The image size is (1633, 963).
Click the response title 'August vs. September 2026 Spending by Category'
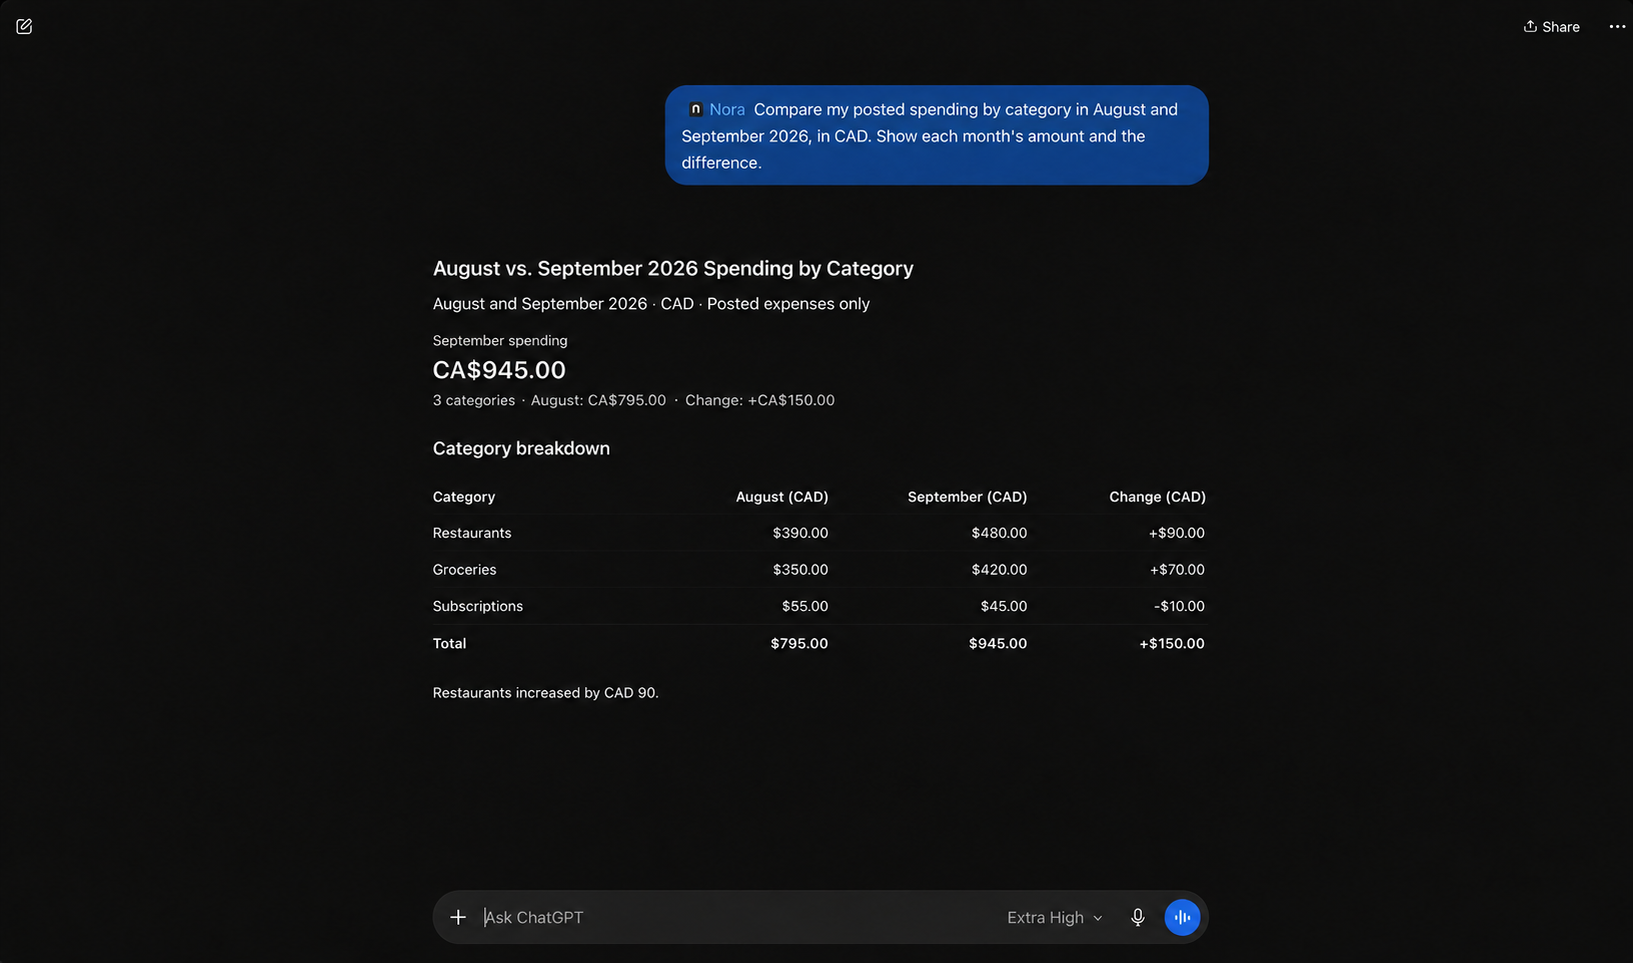(673, 268)
